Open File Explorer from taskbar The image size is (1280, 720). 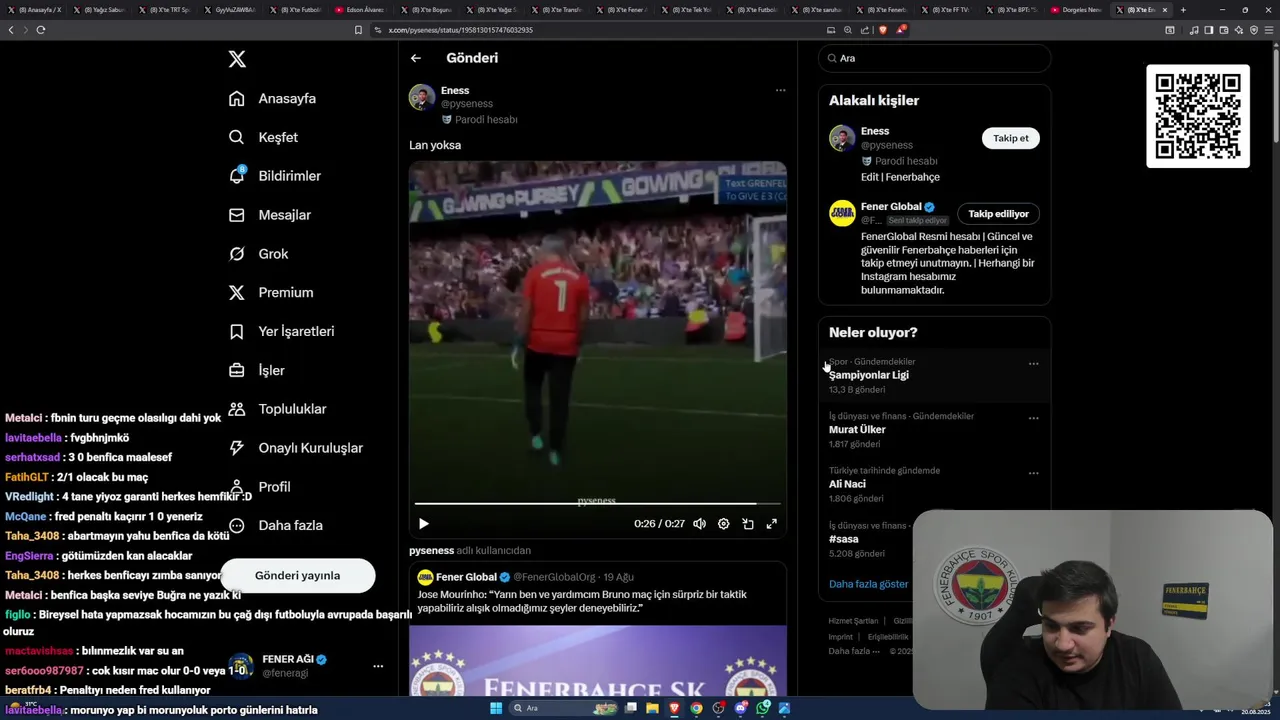click(652, 708)
